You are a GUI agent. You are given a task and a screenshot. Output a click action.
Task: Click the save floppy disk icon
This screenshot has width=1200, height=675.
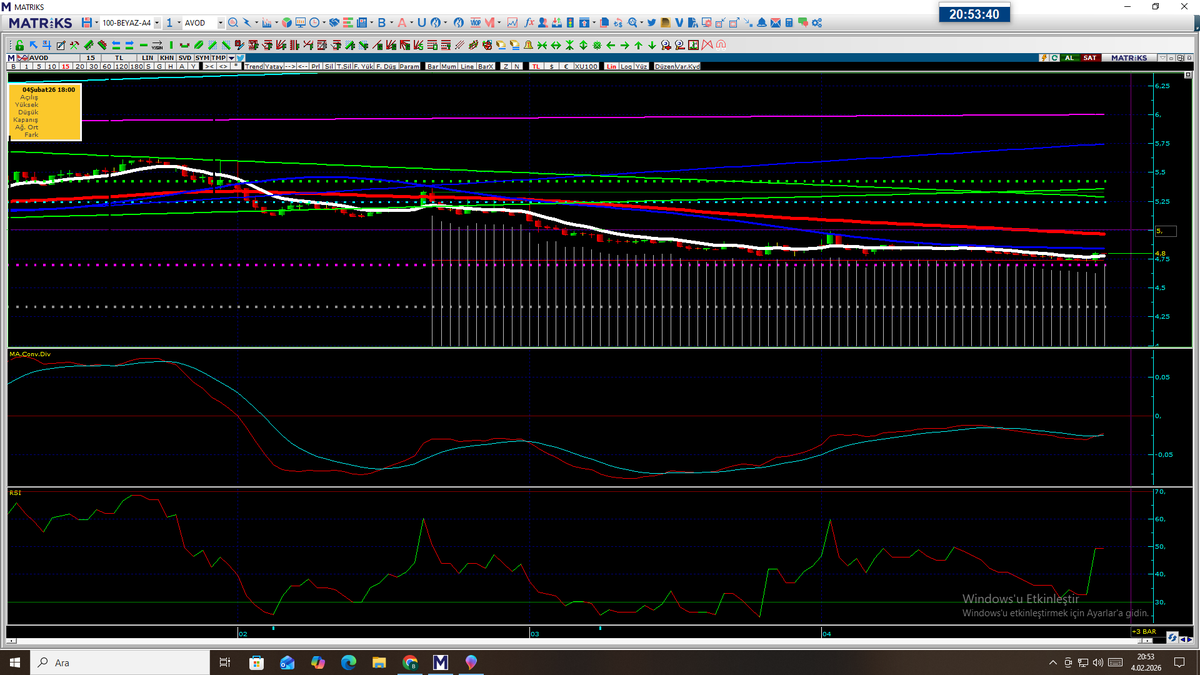coord(87,22)
